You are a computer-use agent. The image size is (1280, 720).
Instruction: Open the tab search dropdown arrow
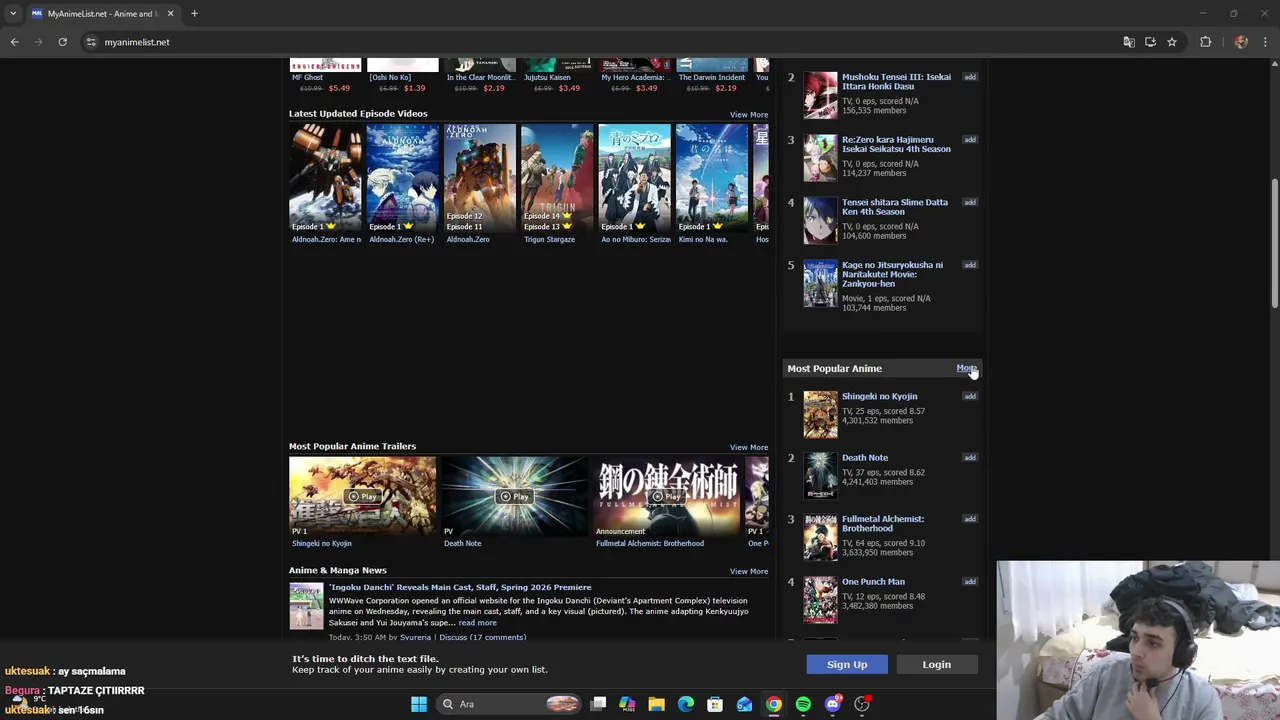coord(13,14)
